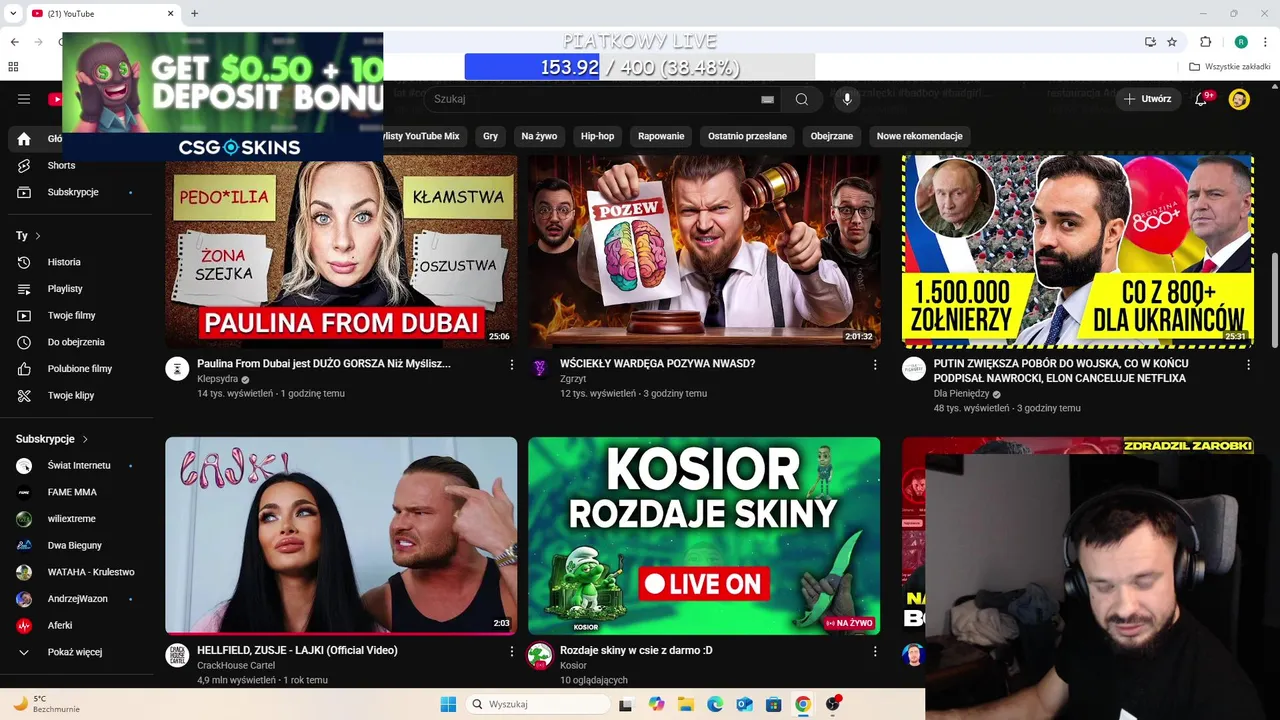1280x720 pixels.
Task: Open the Chrome profile R avatar
Action: click(1241, 42)
